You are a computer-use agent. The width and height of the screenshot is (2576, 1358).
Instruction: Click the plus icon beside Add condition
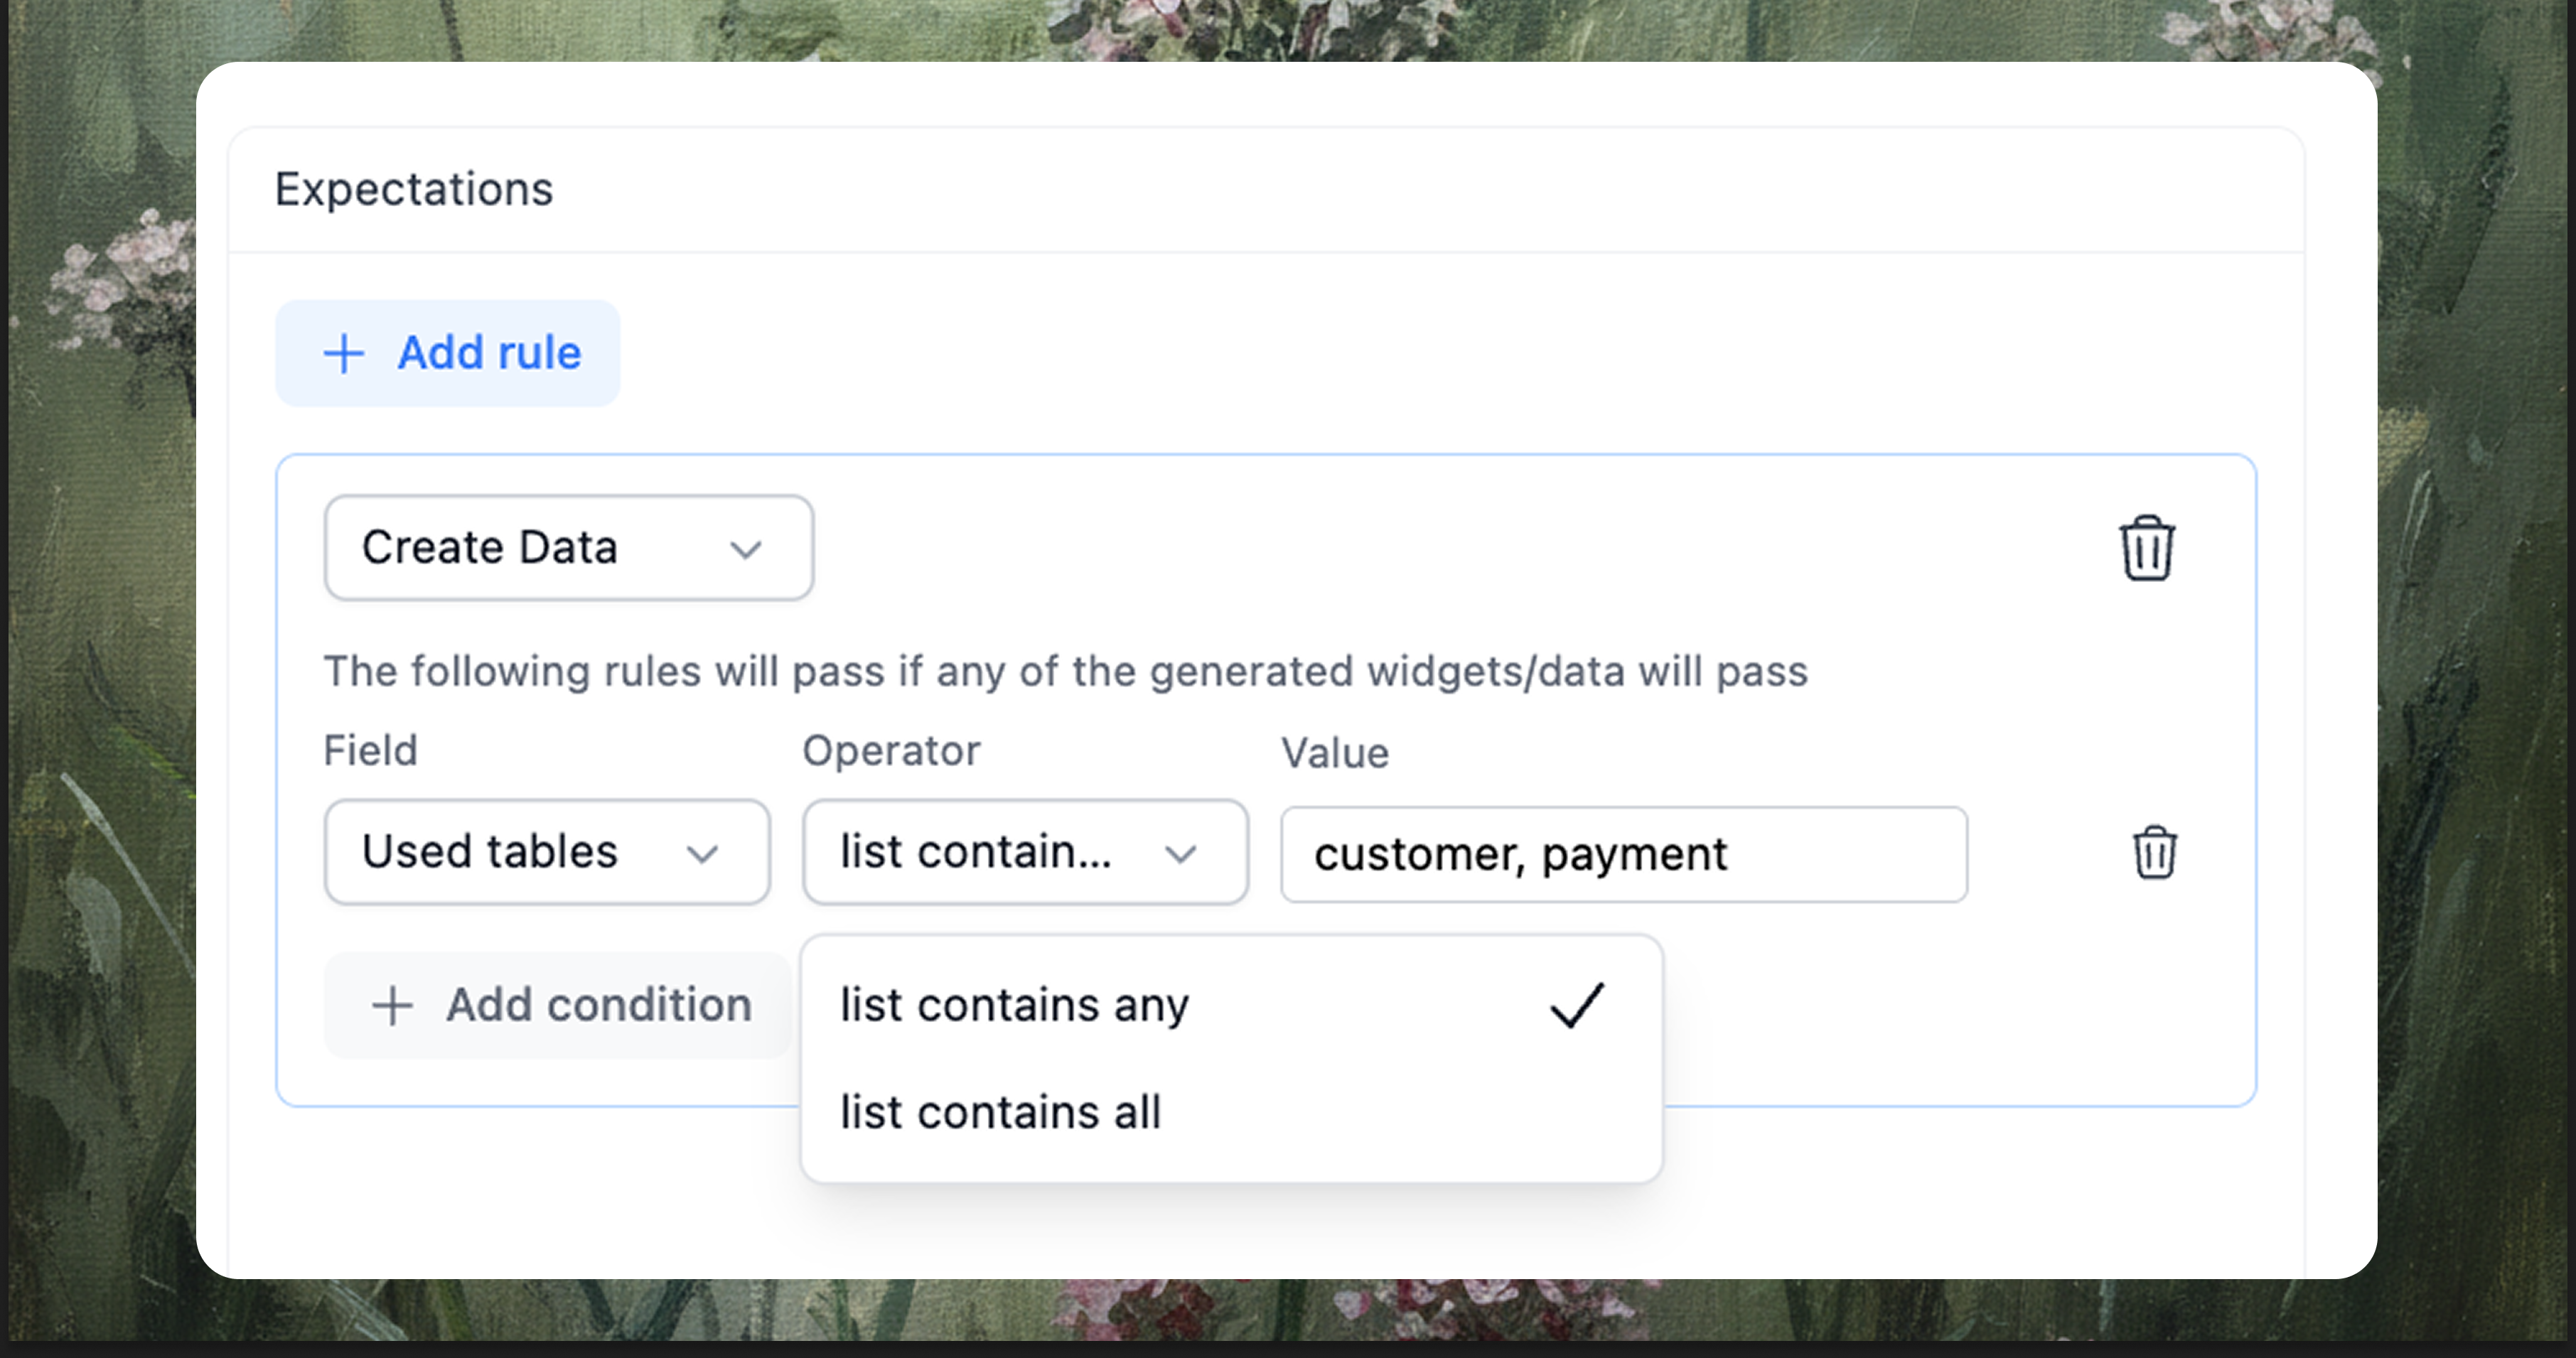coord(392,1006)
